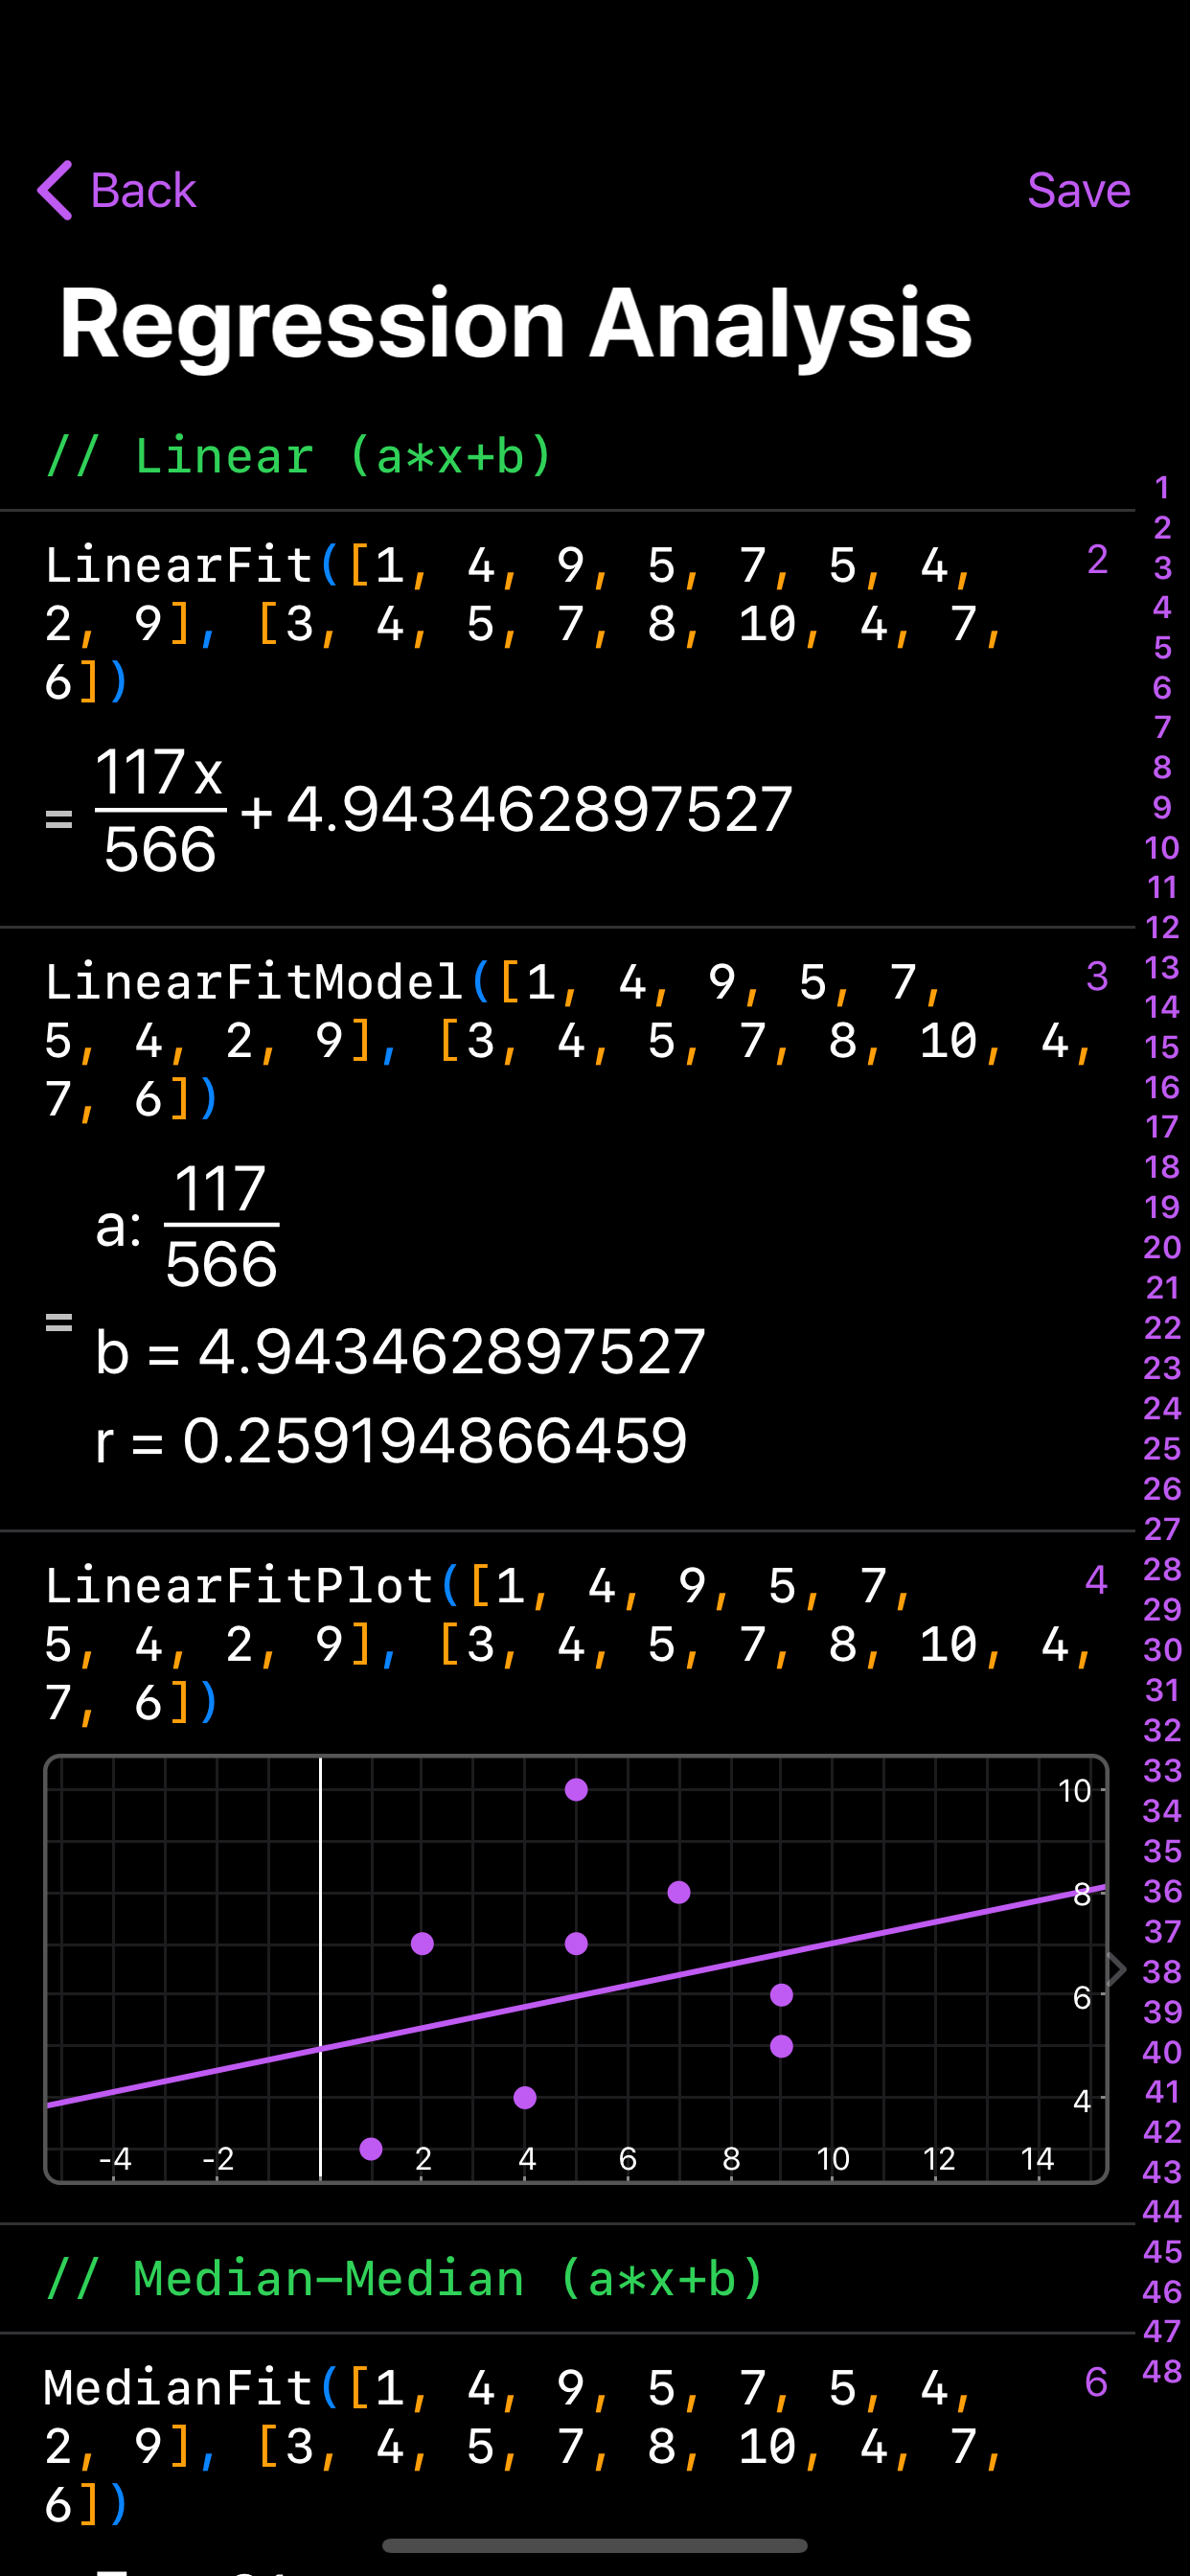Tap the home indicator bar
This screenshot has height=2576, width=1190.
point(595,2545)
